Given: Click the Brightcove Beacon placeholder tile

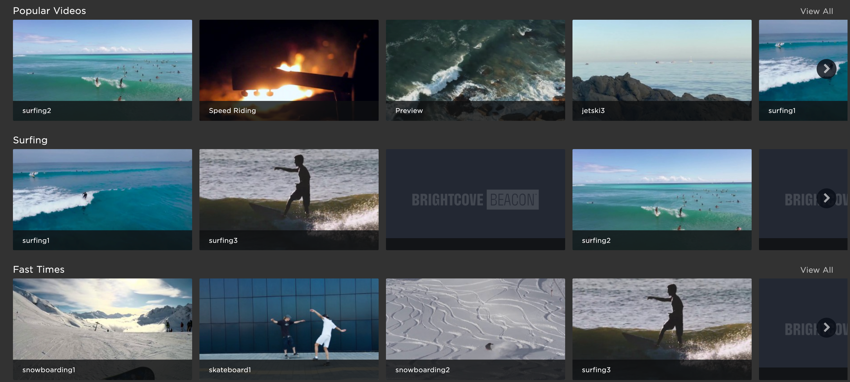Looking at the screenshot, I should 475,199.
